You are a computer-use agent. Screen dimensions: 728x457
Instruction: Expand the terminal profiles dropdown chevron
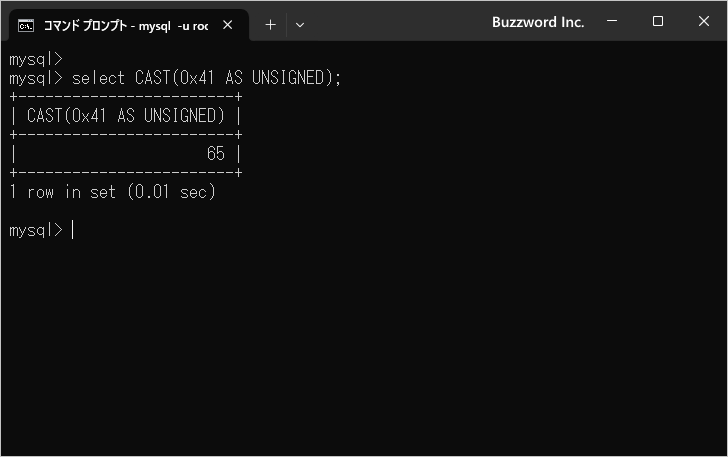(x=300, y=25)
